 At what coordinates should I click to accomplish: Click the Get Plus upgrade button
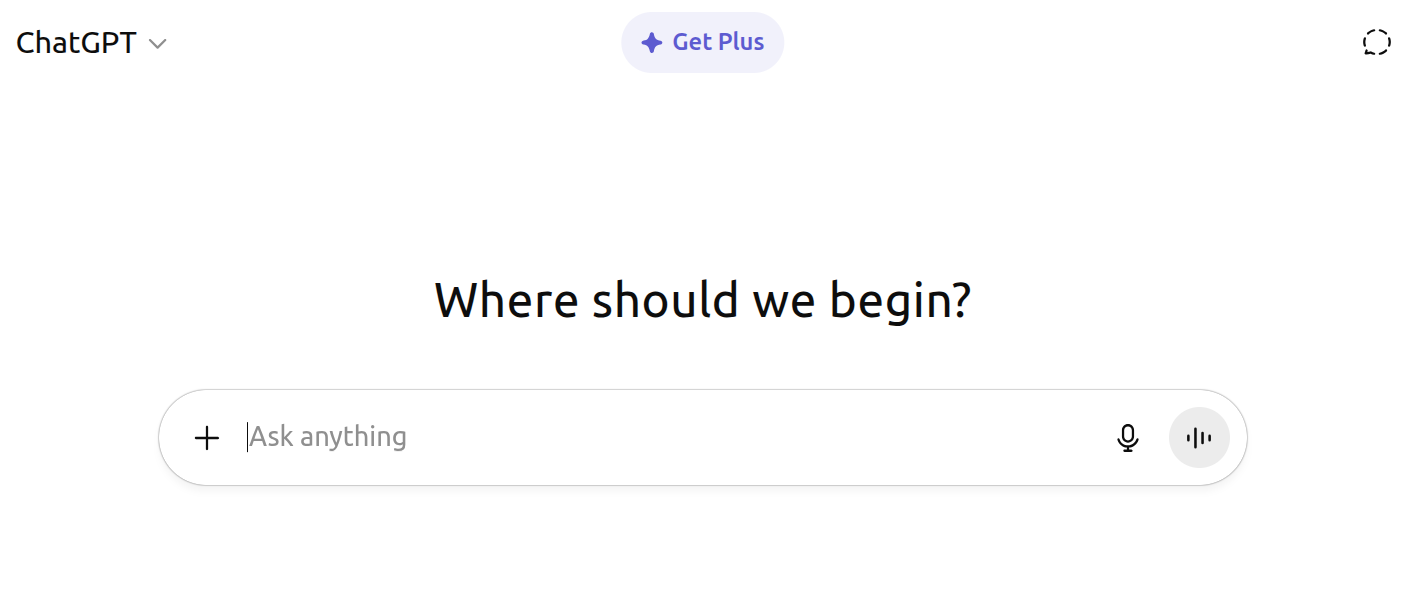pyautogui.click(x=702, y=42)
